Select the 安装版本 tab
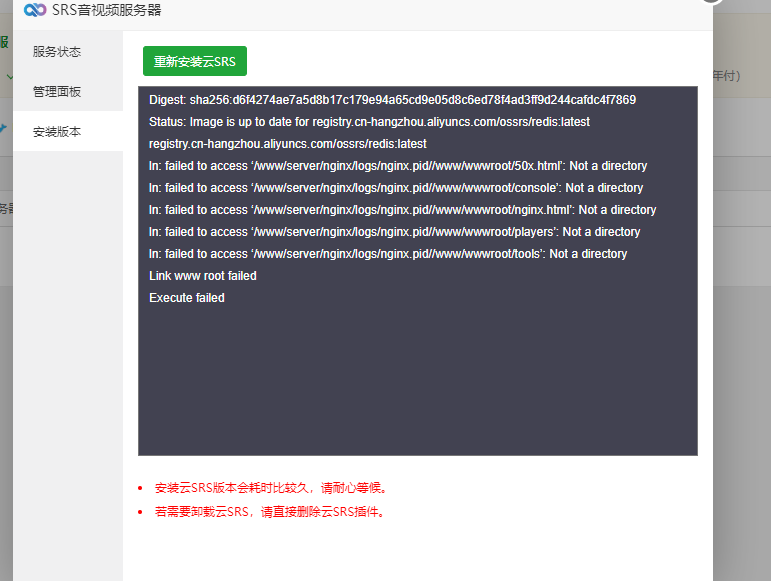 pos(68,131)
